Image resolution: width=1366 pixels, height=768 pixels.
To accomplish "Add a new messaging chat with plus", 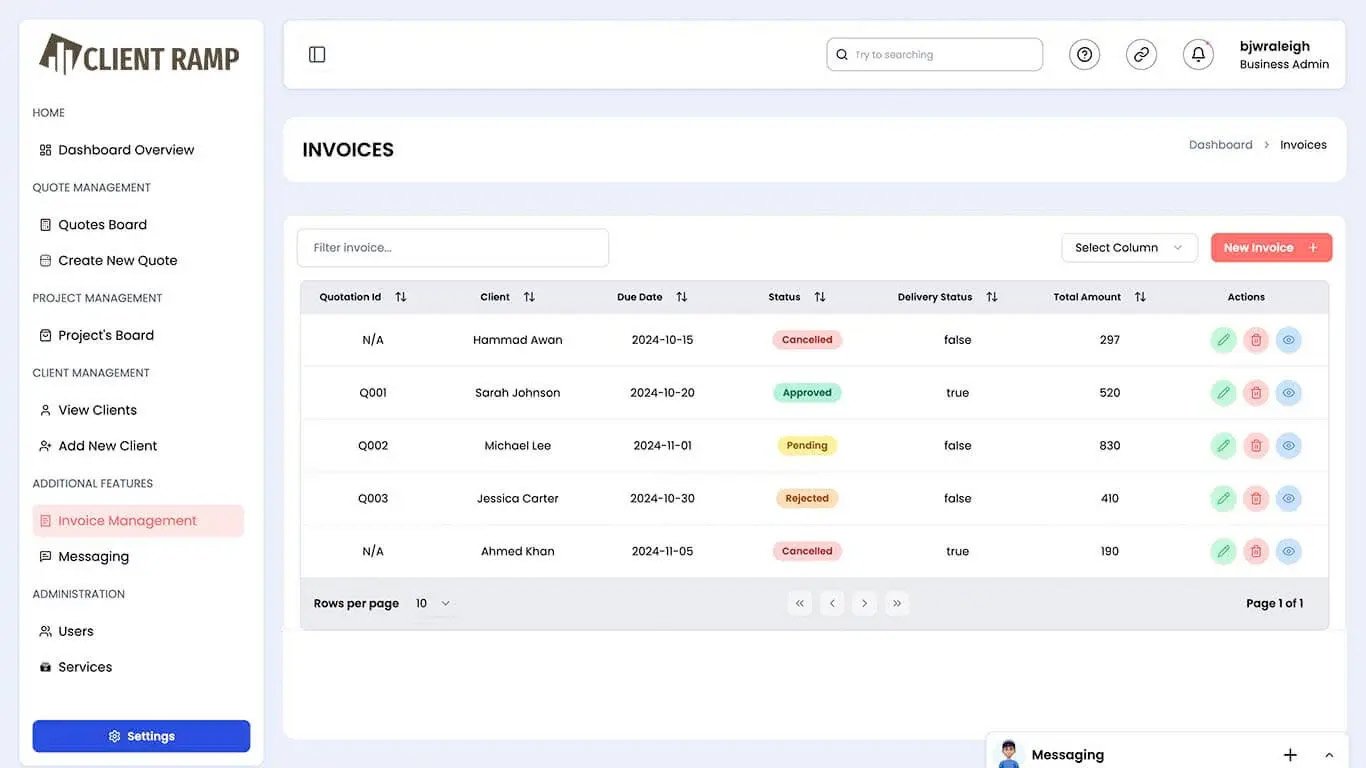I will pos(1290,755).
